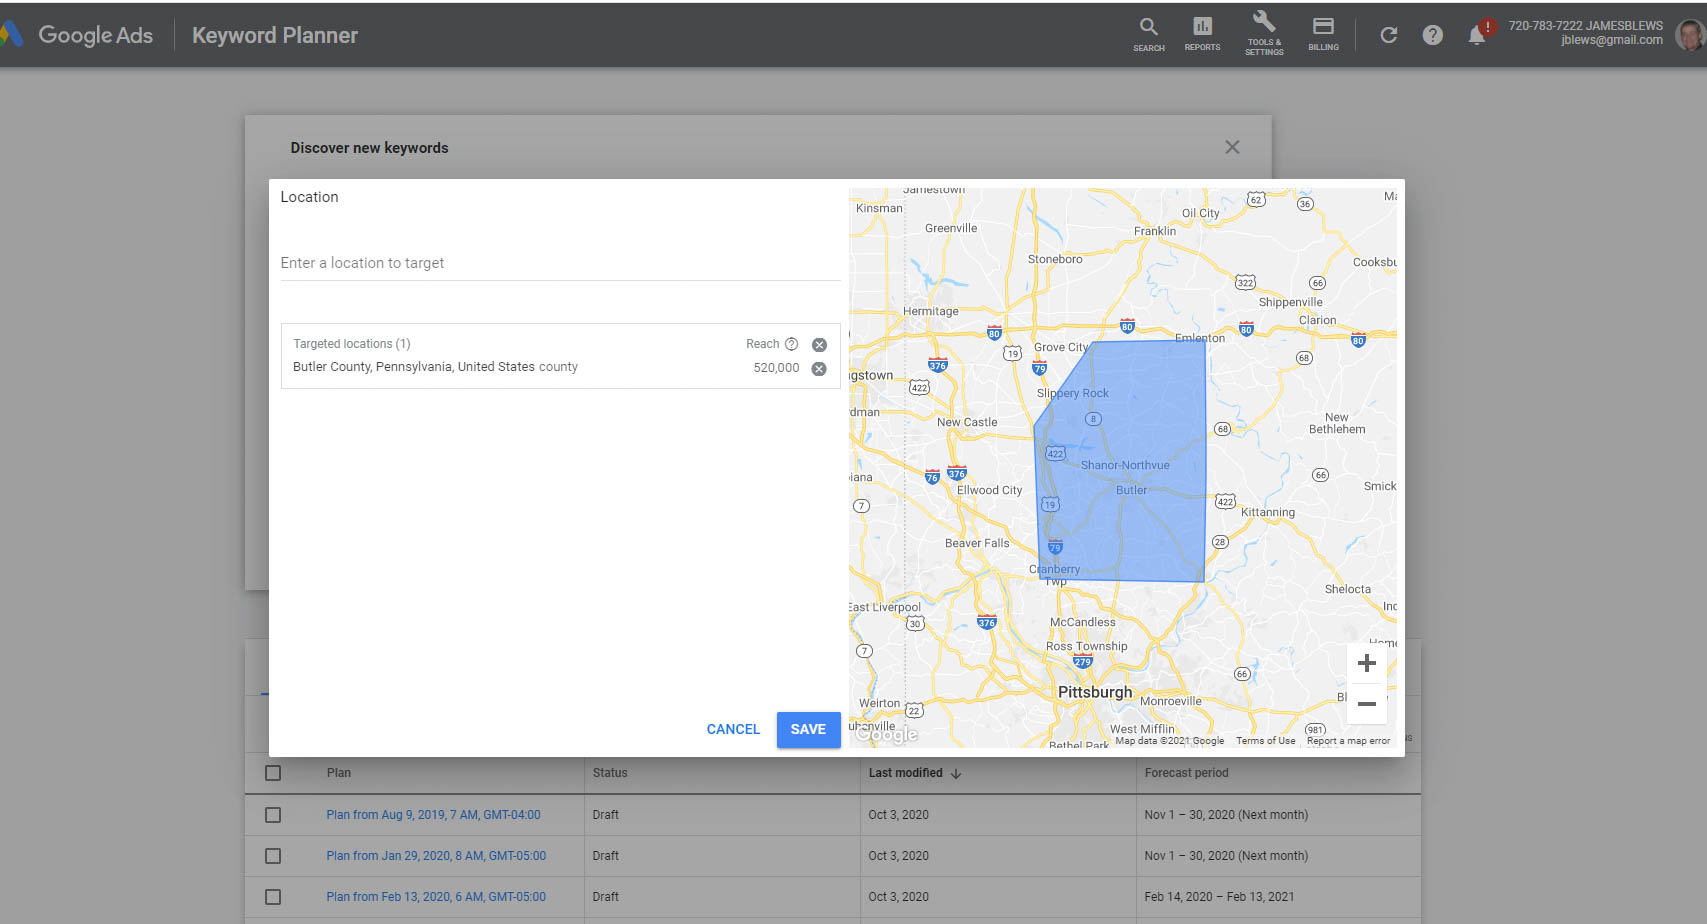Open the Billing icon
The image size is (1707, 924).
point(1323,34)
